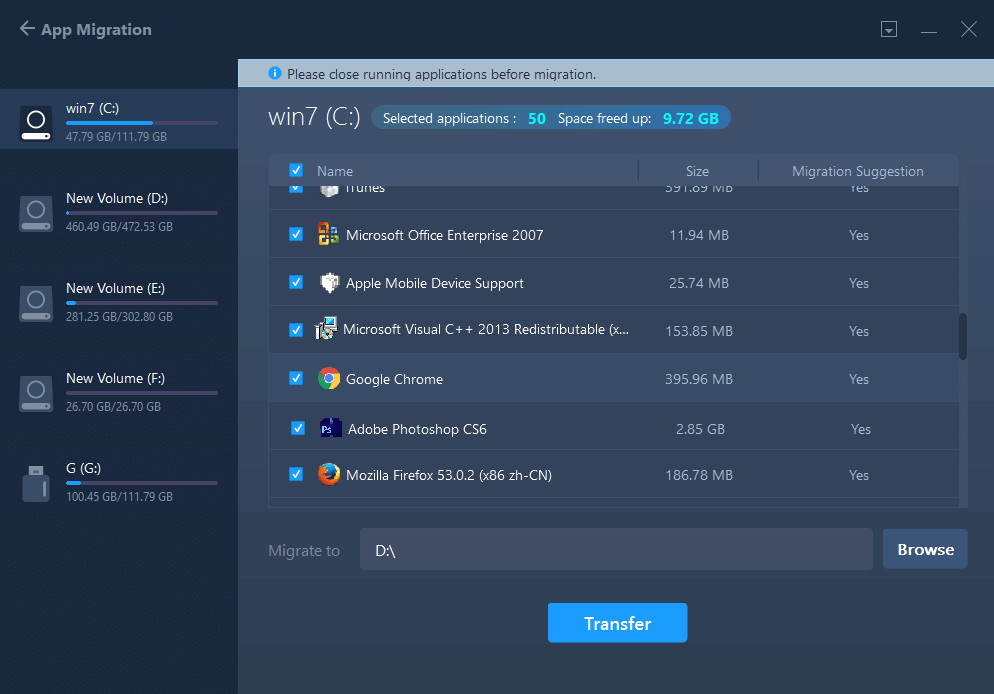The width and height of the screenshot is (994, 694).
Task: Click the Mozilla Firefox 53.0.2 name
Action: (x=449, y=475)
